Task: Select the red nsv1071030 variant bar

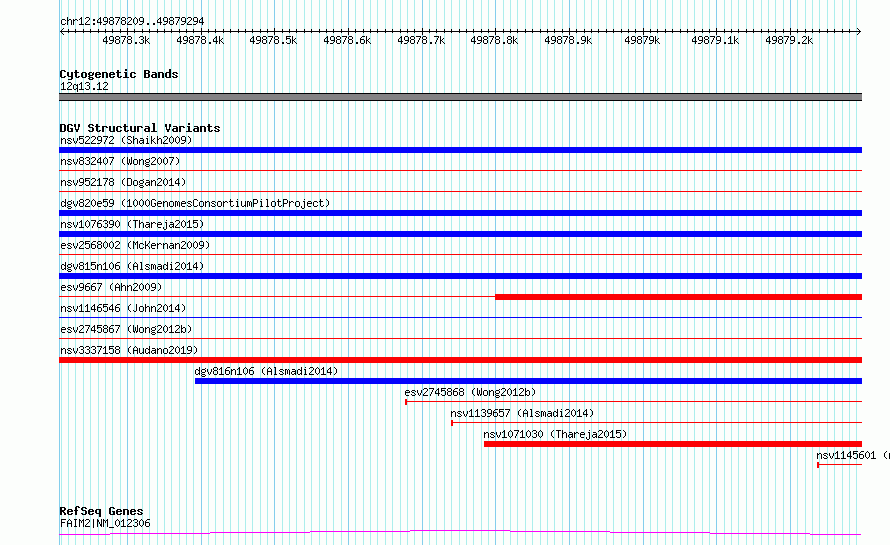Action: coord(673,444)
